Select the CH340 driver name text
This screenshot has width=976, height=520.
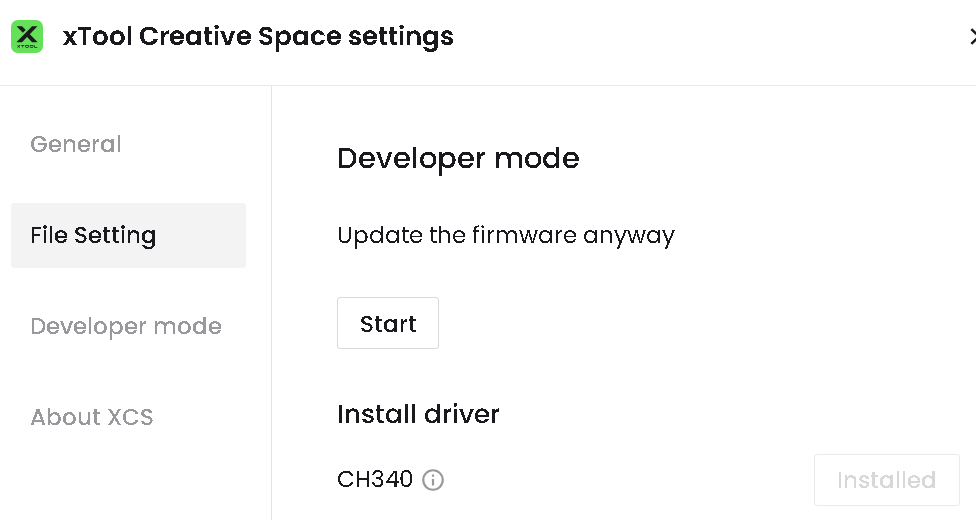coord(375,480)
